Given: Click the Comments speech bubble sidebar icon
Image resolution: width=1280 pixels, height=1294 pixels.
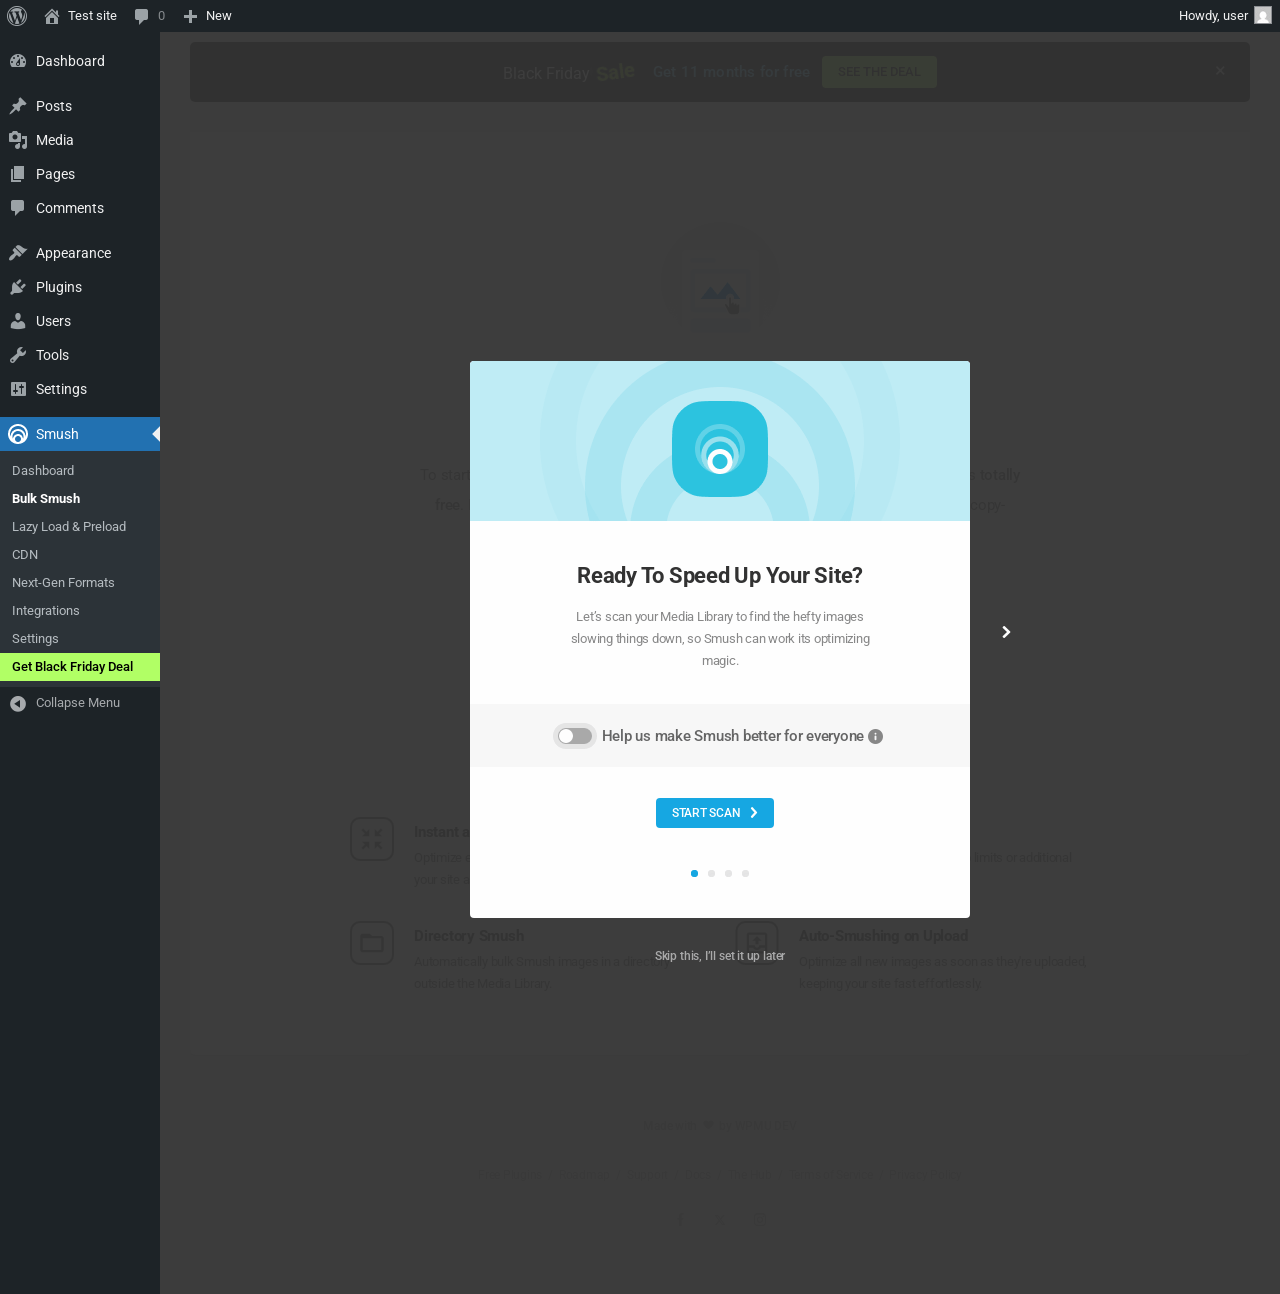Looking at the screenshot, I should click(x=18, y=208).
